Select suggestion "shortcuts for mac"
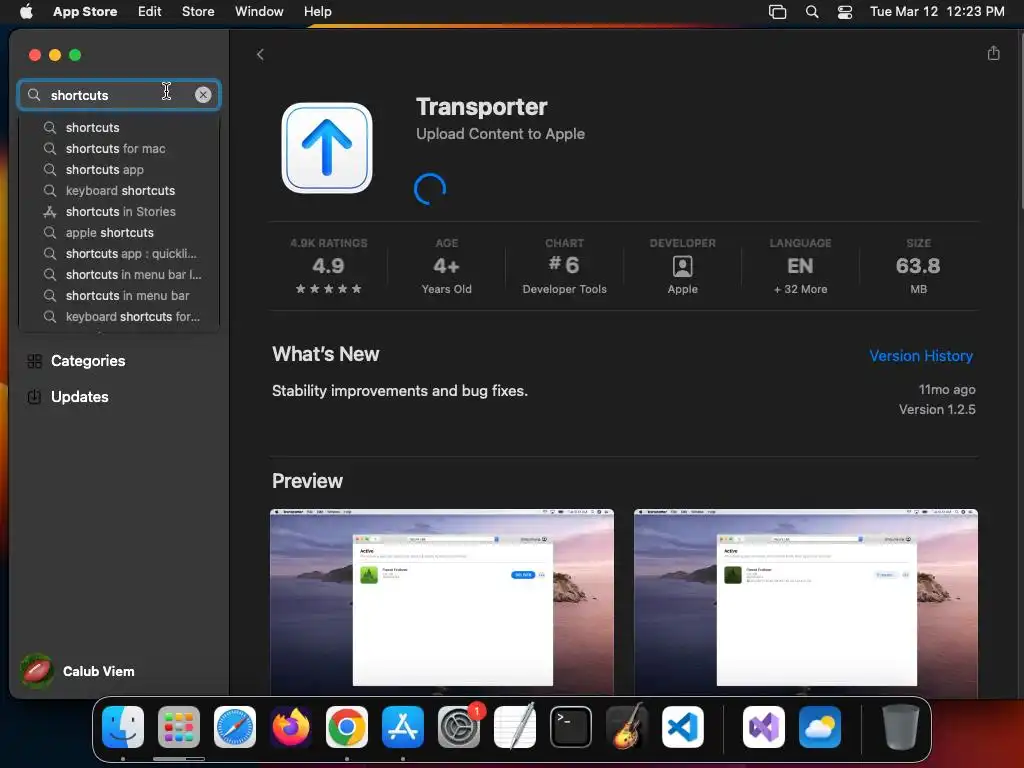Screen dimensions: 1024x768 click(x=120, y=148)
